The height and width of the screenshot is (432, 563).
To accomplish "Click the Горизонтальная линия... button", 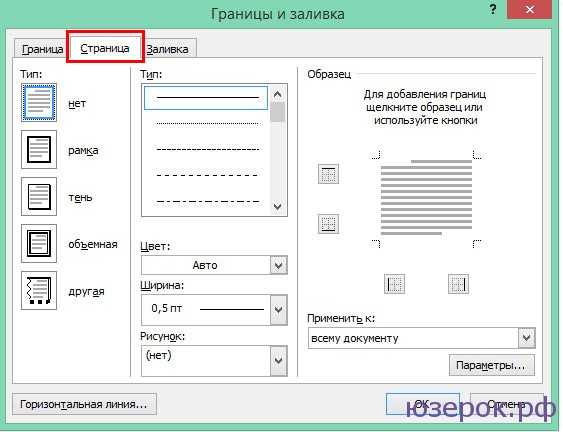I will tap(84, 404).
